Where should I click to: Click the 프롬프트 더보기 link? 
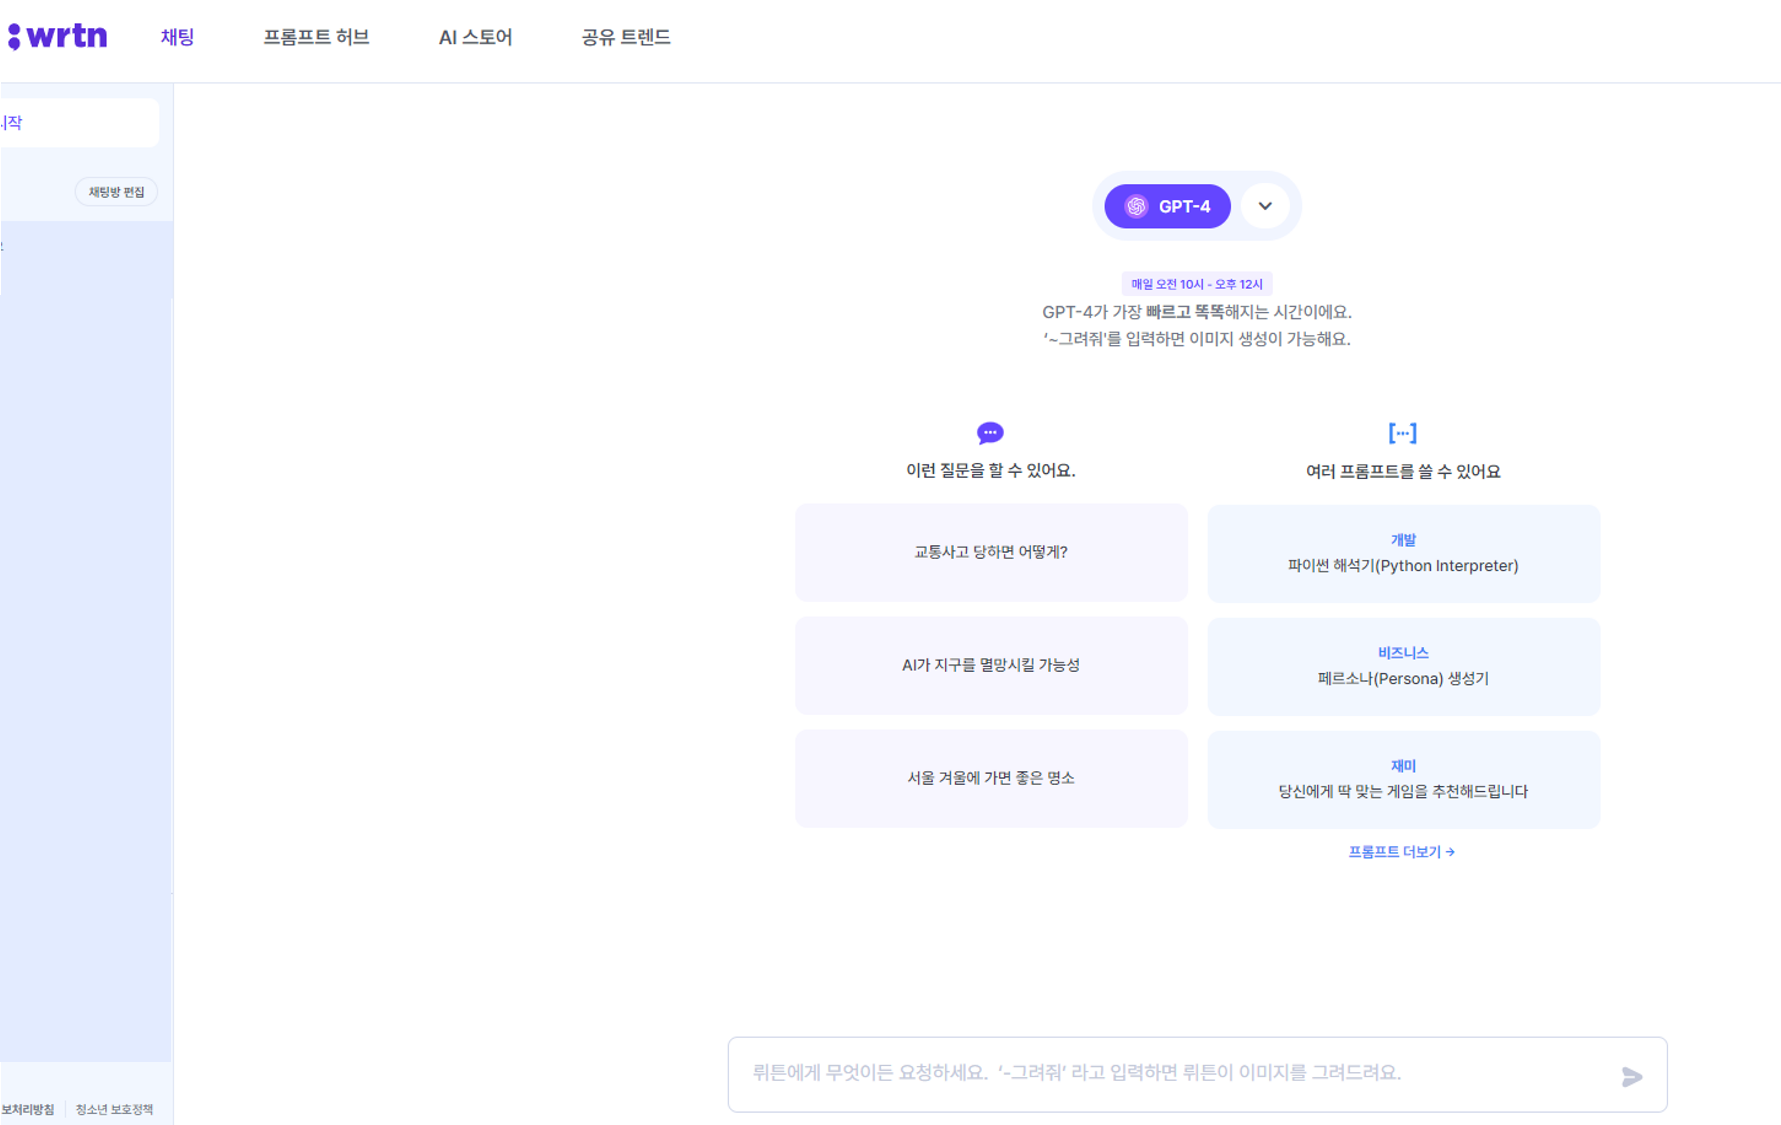(1394, 851)
